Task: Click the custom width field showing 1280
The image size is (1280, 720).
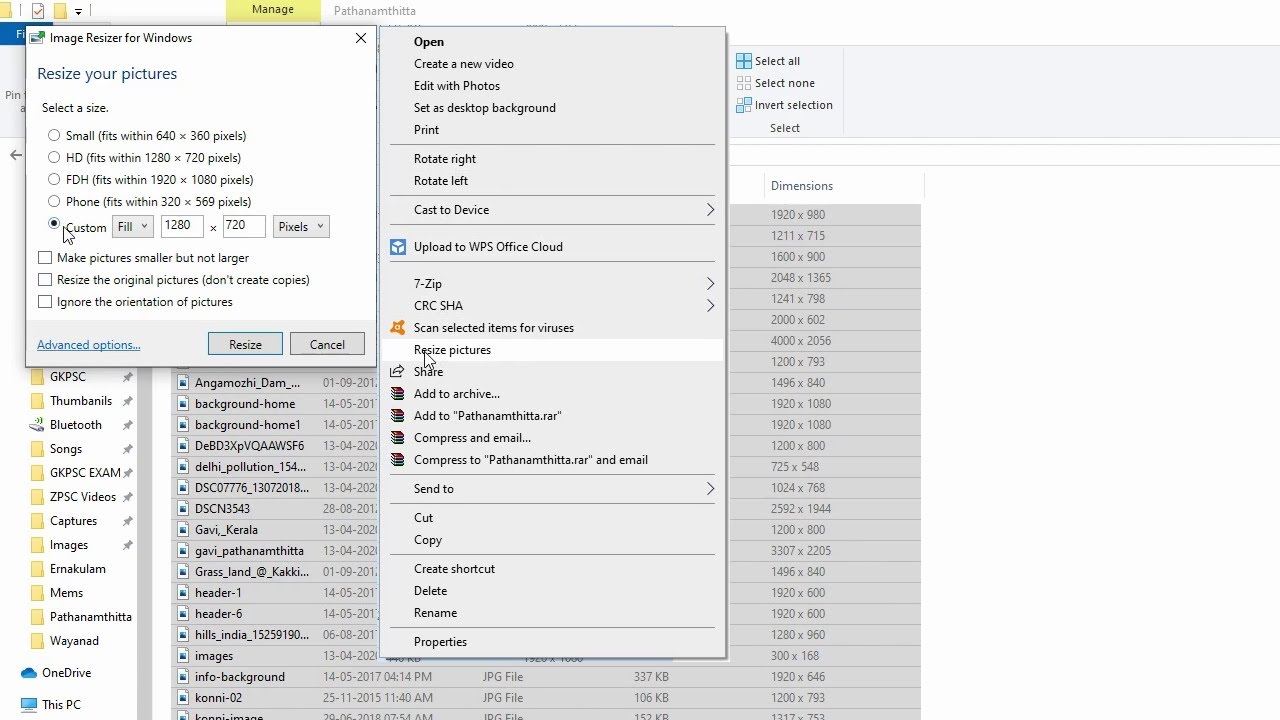Action: [182, 227]
